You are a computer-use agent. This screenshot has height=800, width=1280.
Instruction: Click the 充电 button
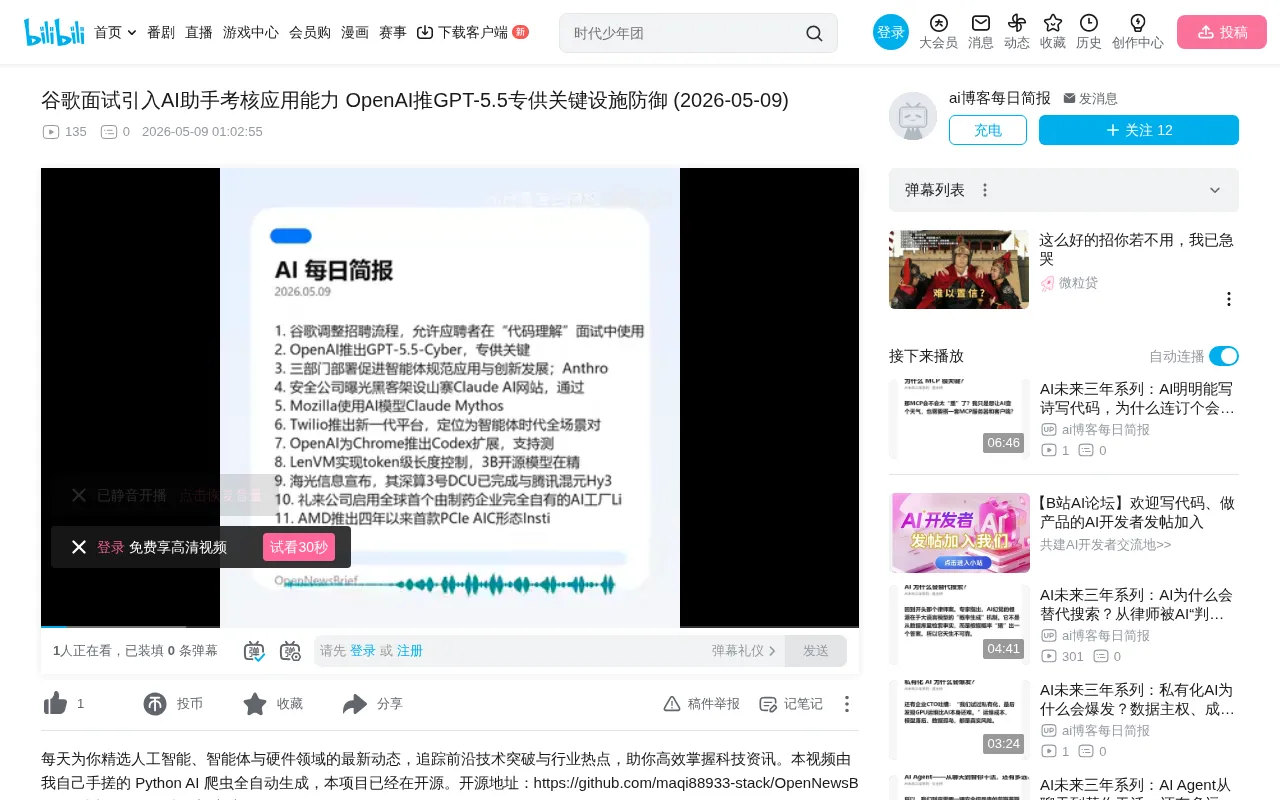(988, 130)
